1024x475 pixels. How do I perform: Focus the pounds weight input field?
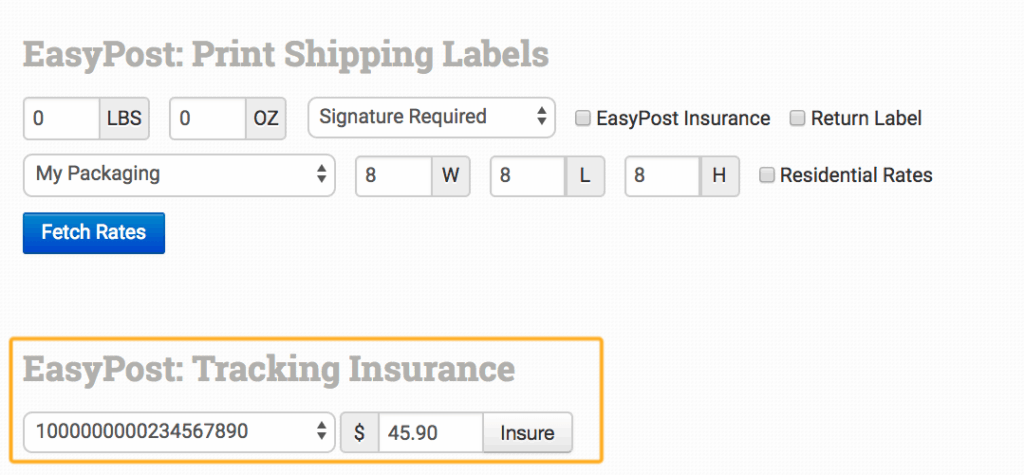61,118
